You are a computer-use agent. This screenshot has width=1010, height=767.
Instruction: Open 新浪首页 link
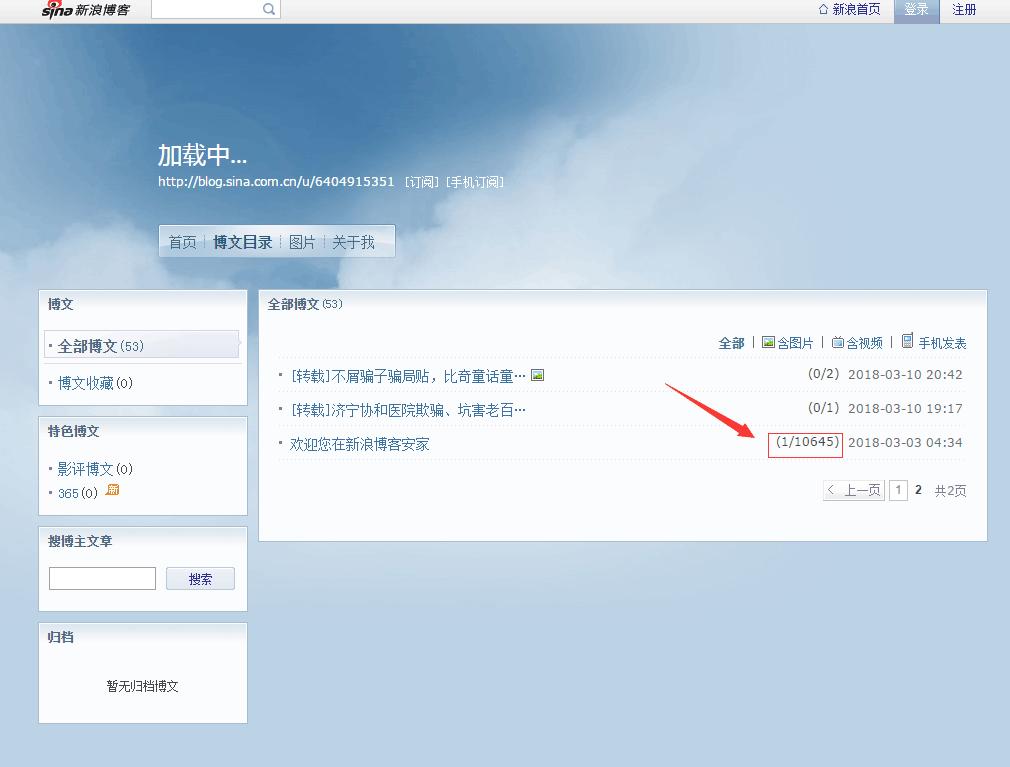[x=850, y=9]
